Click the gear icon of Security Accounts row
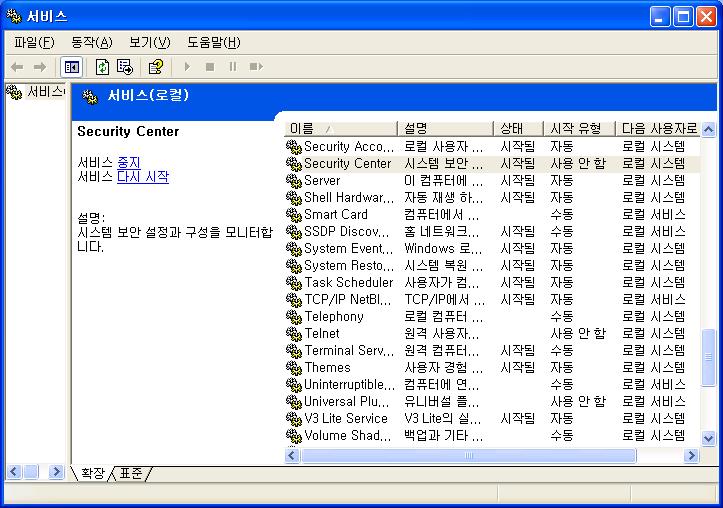This screenshot has height=508, width=723. [294, 147]
